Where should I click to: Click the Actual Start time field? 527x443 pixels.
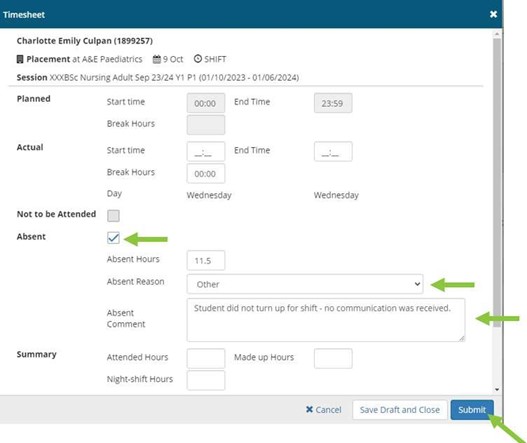pos(206,152)
